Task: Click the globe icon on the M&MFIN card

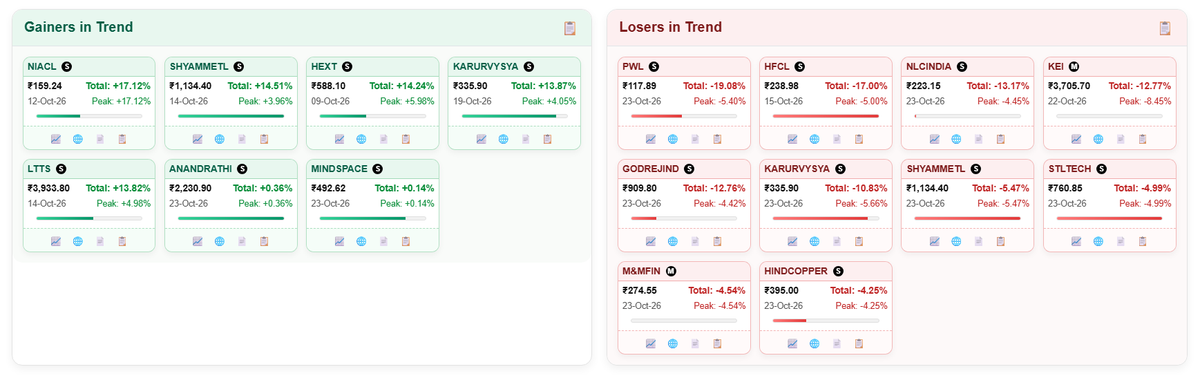Action: click(x=673, y=343)
